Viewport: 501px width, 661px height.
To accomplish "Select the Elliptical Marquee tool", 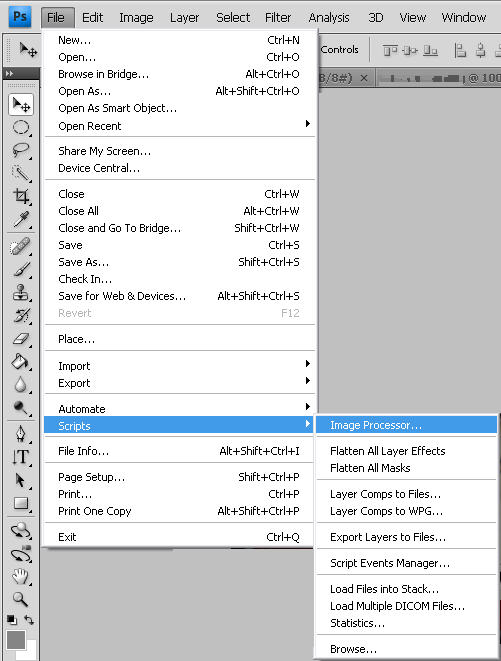I will click(x=21, y=127).
